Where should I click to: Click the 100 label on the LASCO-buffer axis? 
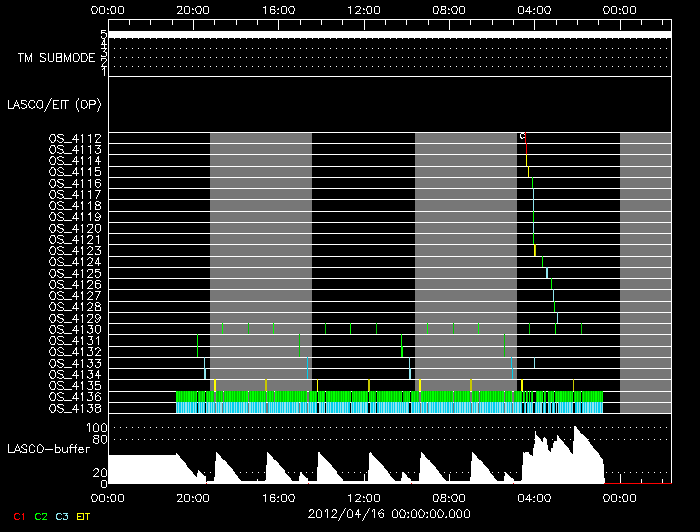click(x=97, y=428)
